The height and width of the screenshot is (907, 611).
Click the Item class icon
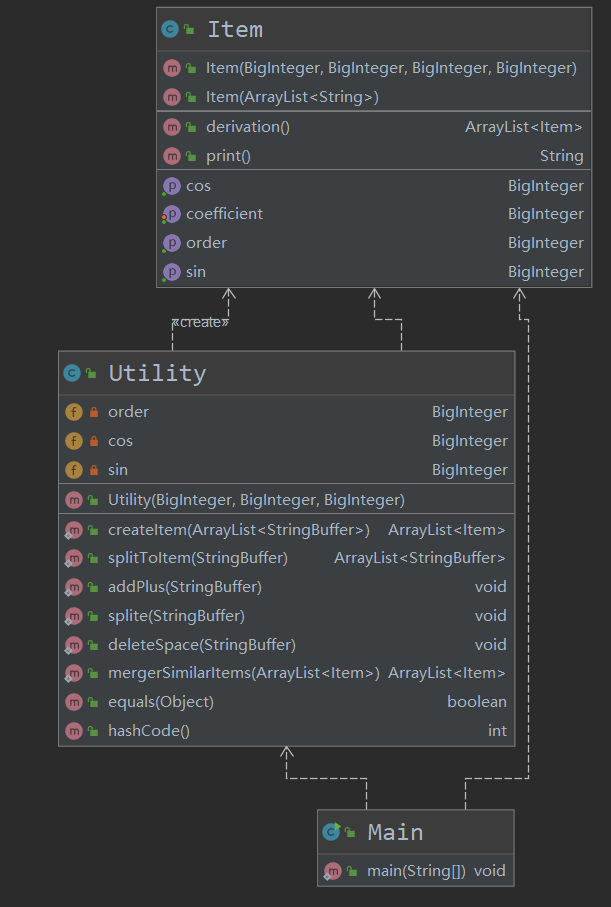[169, 30]
